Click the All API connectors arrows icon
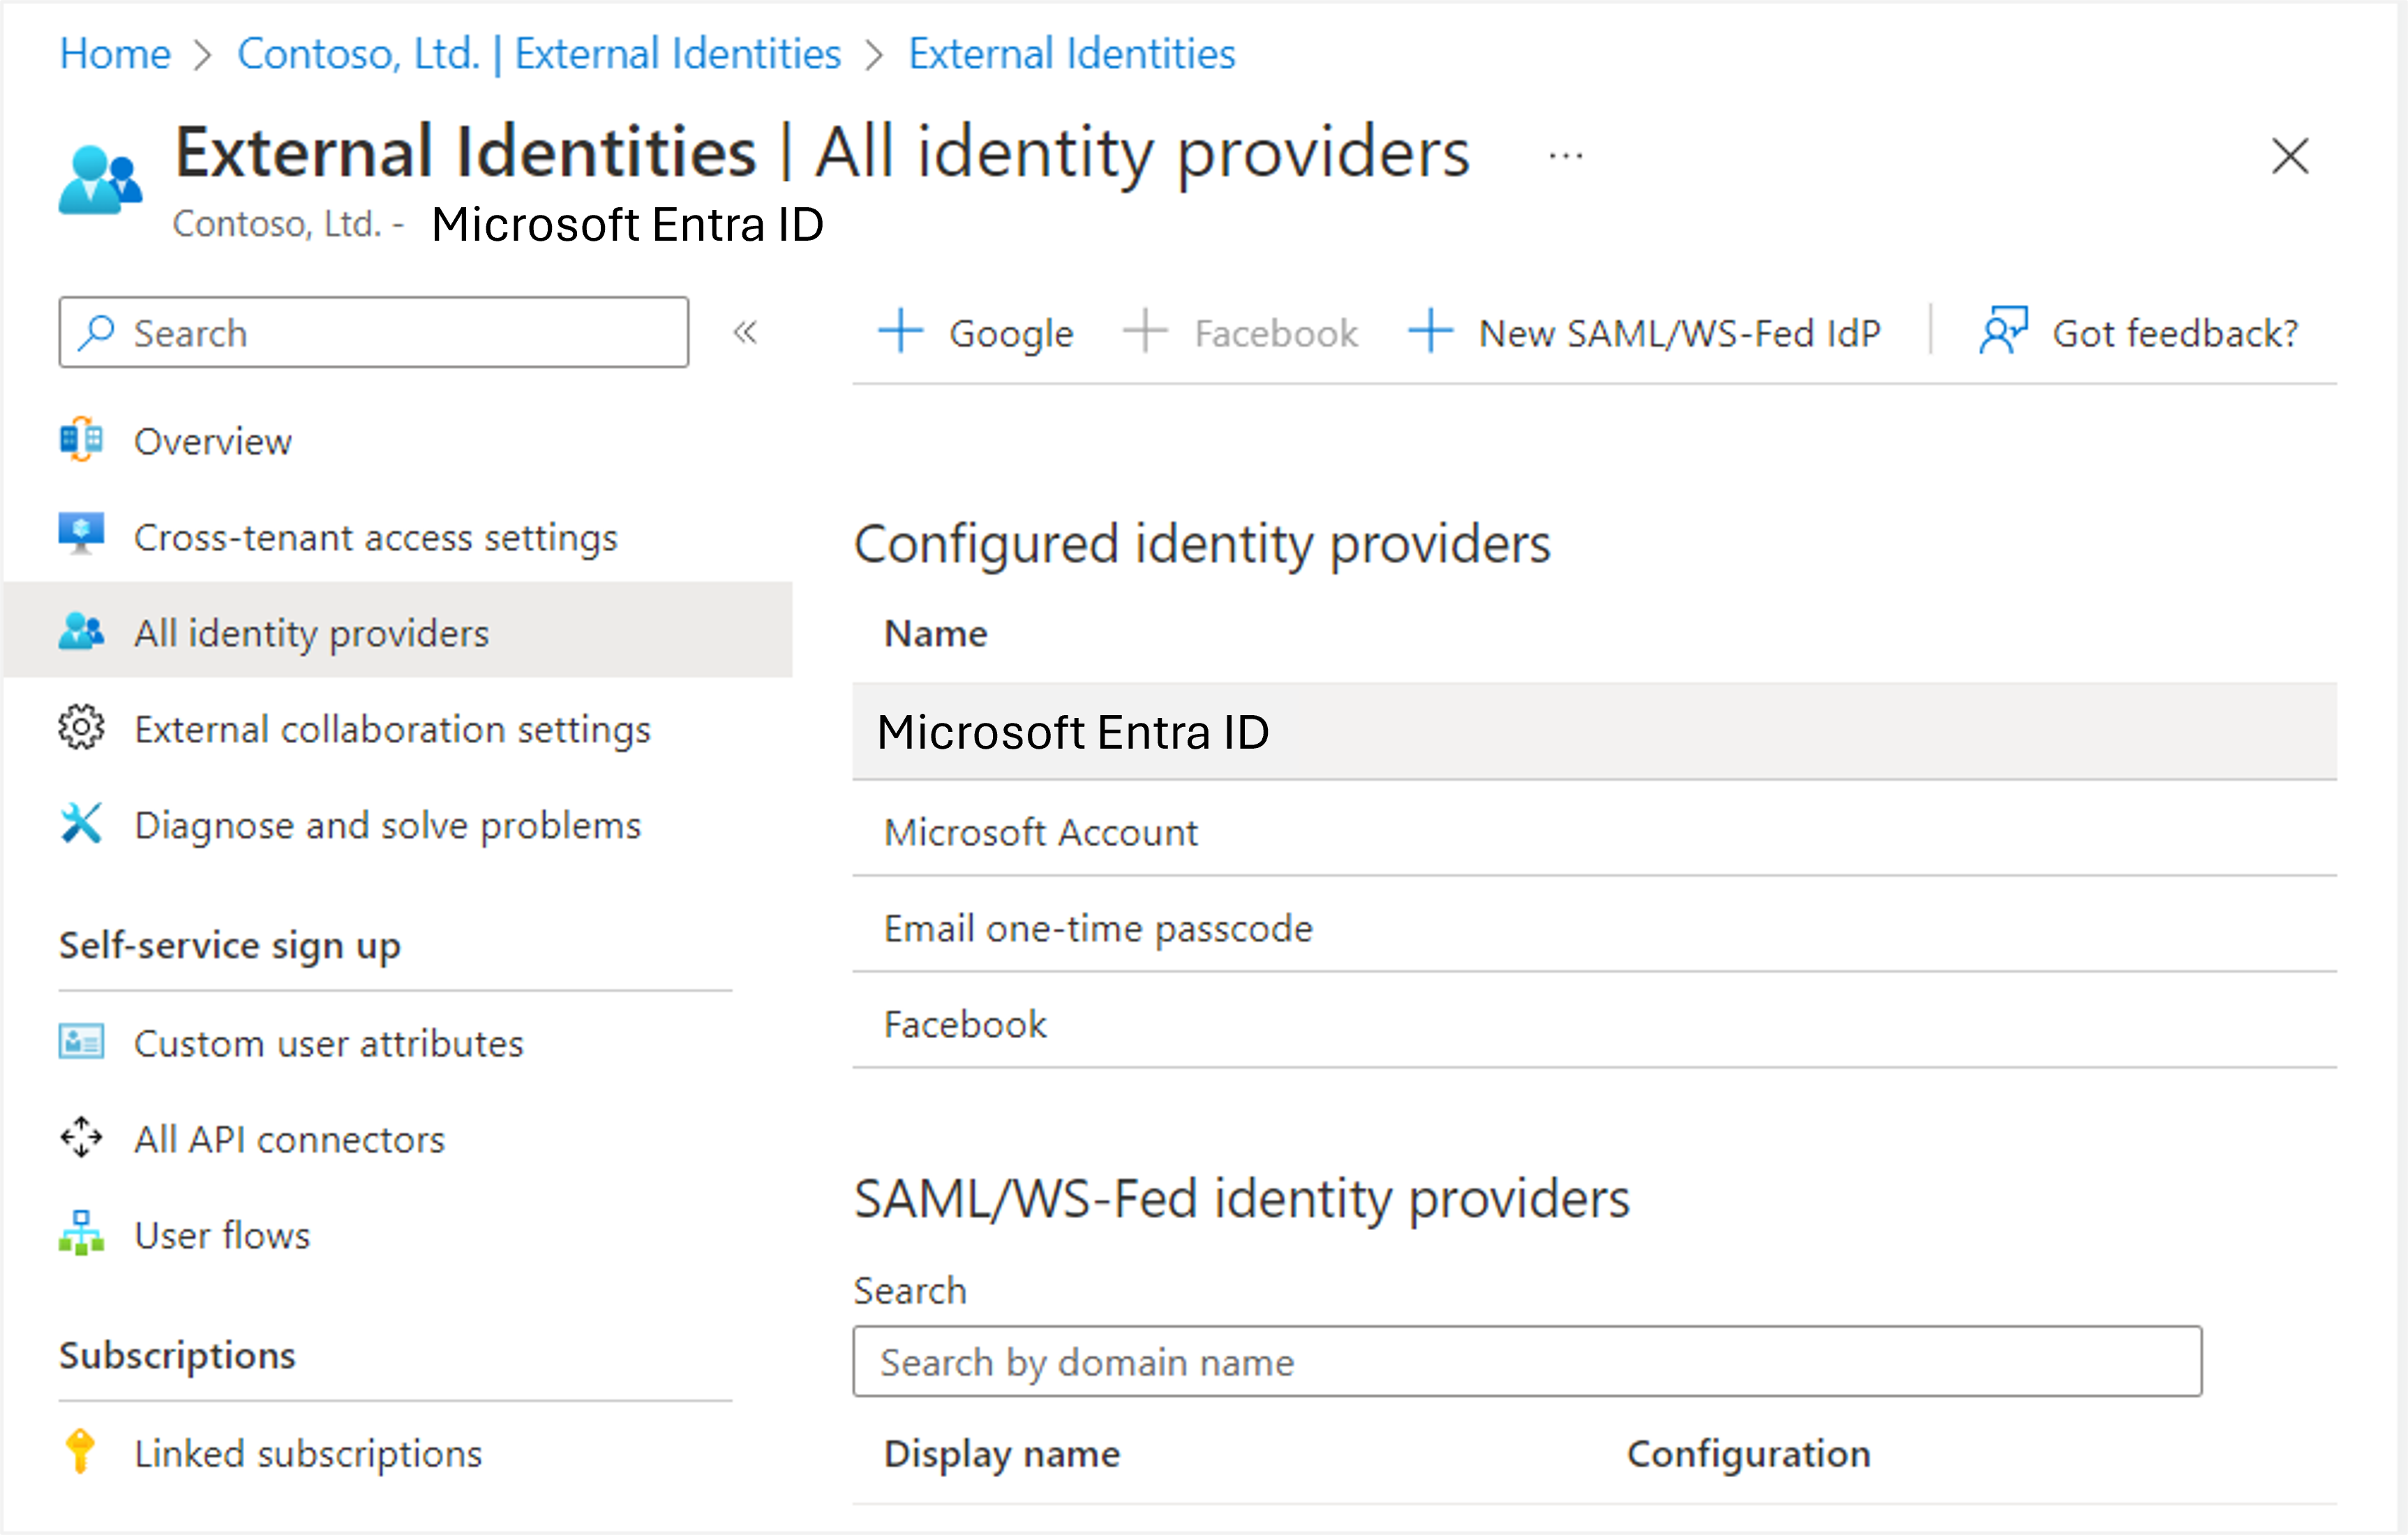This screenshot has height=1535, width=2408. tap(81, 1137)
